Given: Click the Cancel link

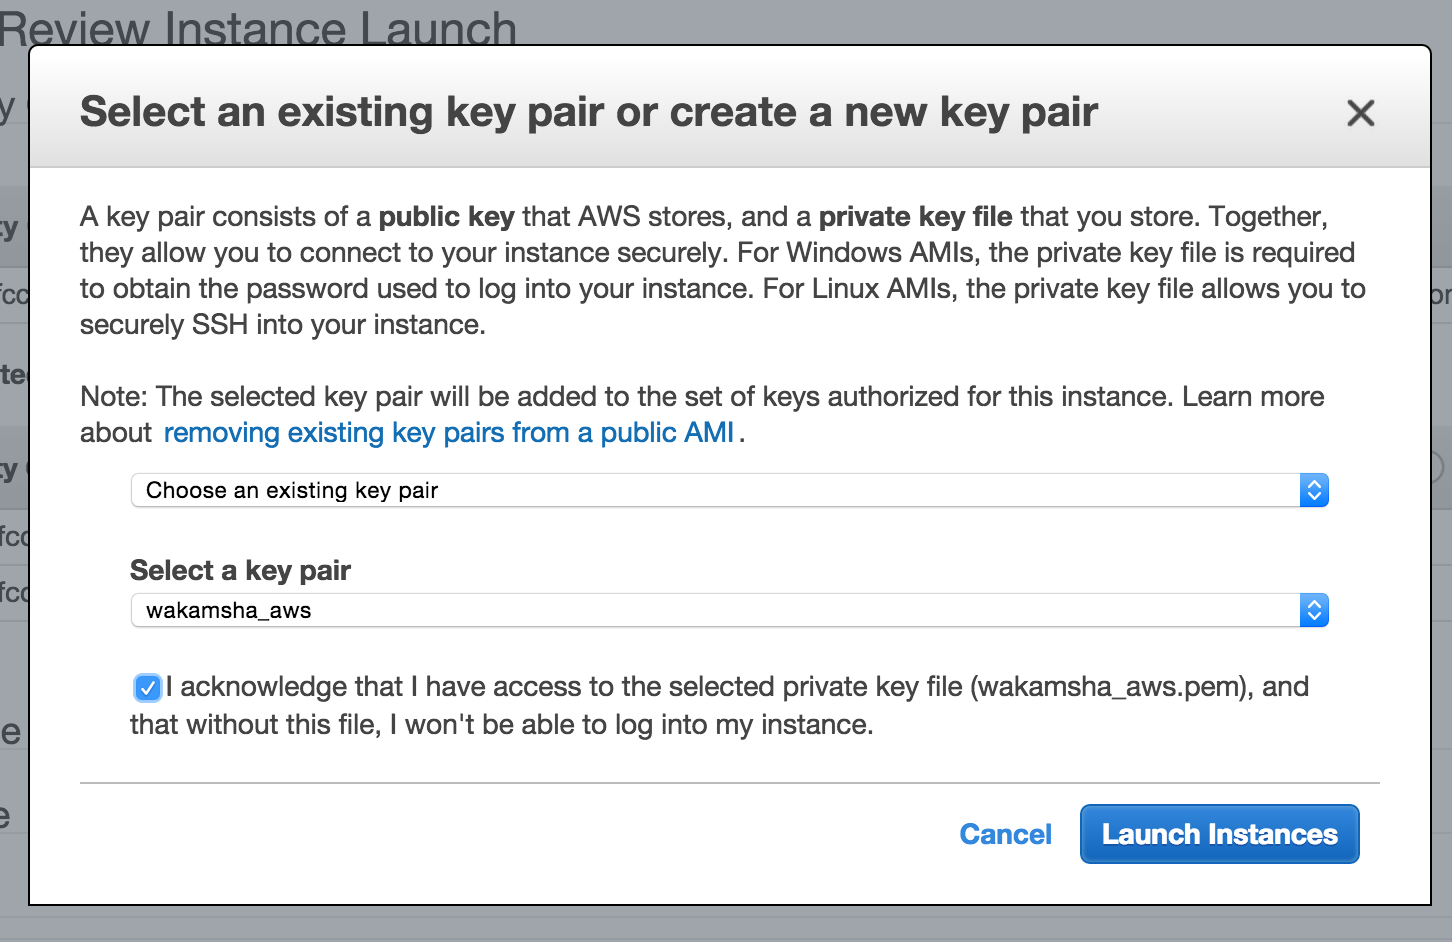Looking at the screenshot, I should pyautogui.click(x=1005, y=834).
